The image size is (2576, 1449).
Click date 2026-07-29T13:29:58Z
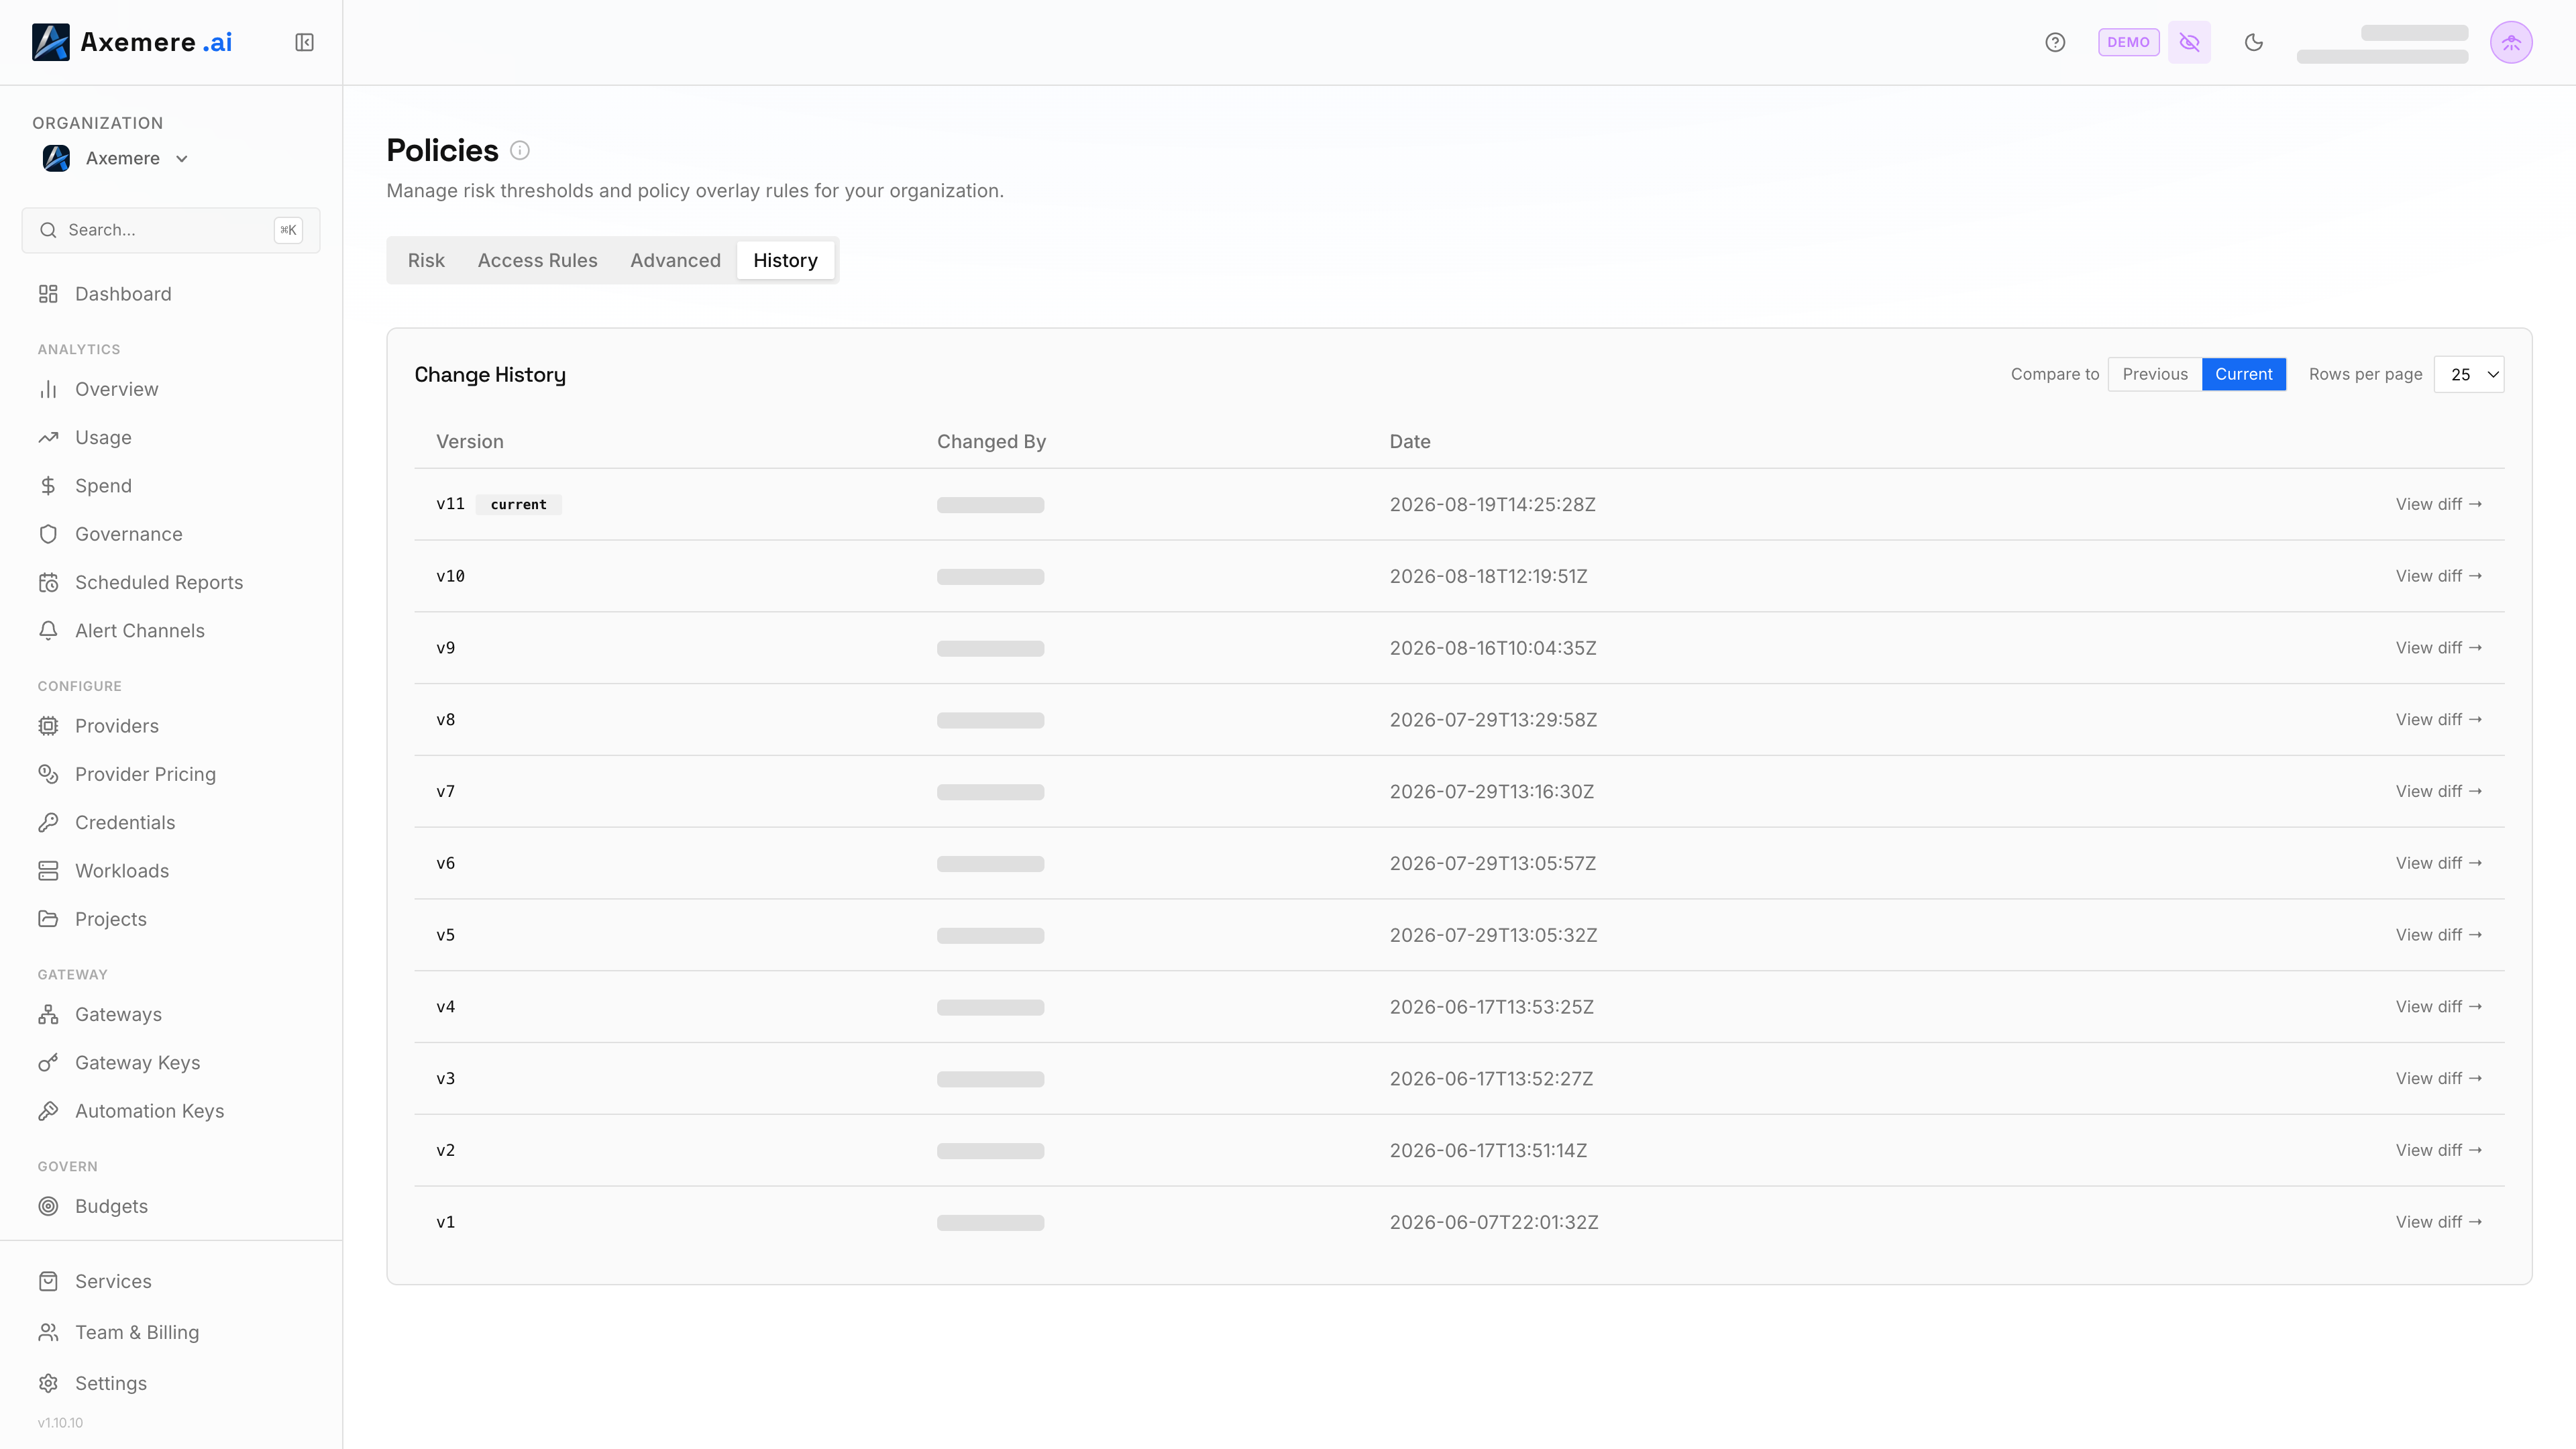1493,720
